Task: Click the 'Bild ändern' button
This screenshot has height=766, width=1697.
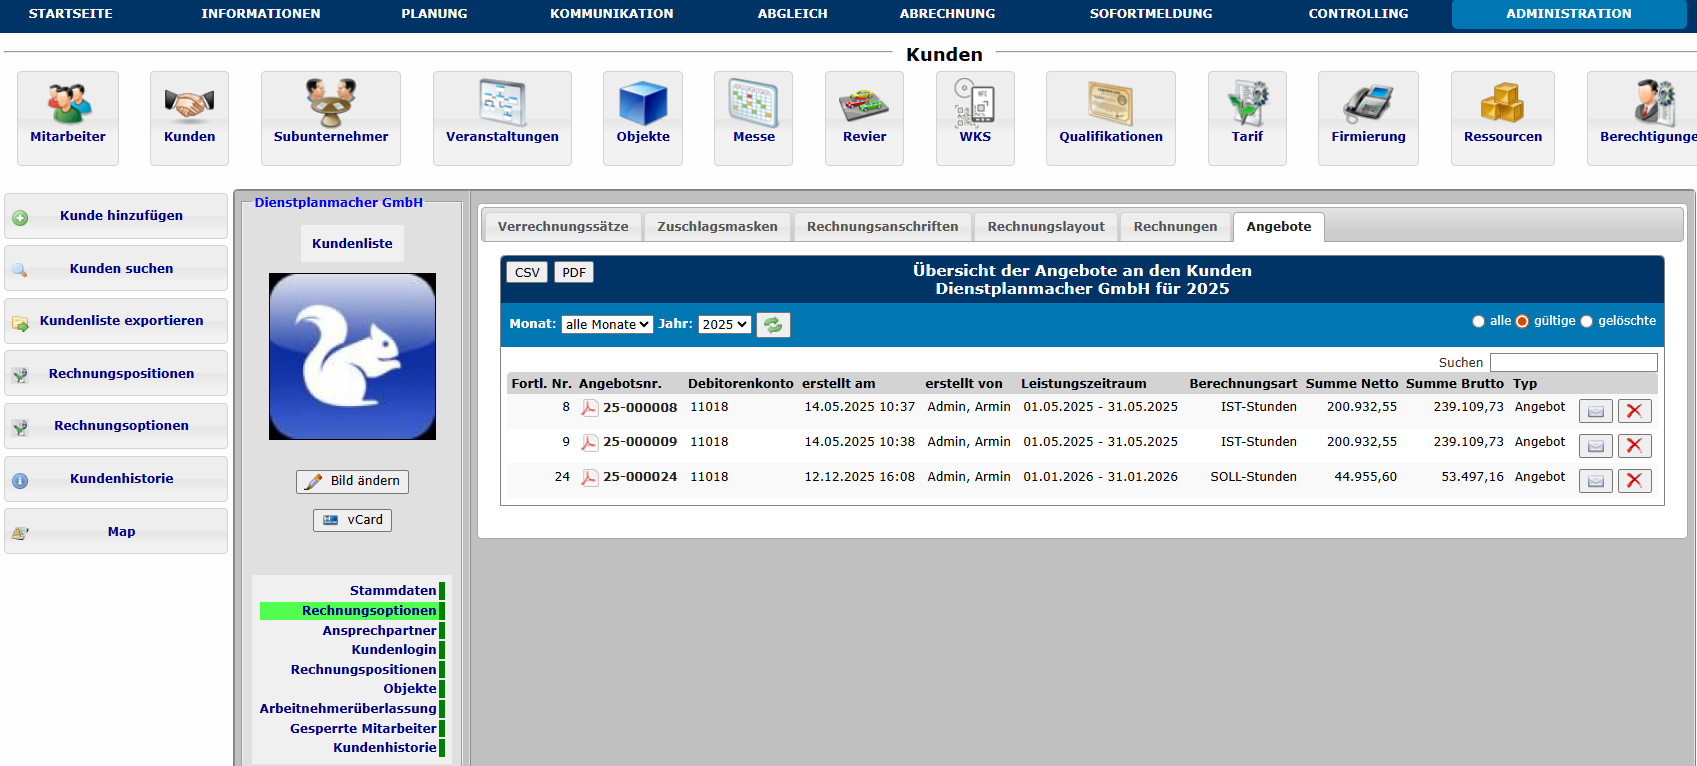Action: tap(352, 481)
